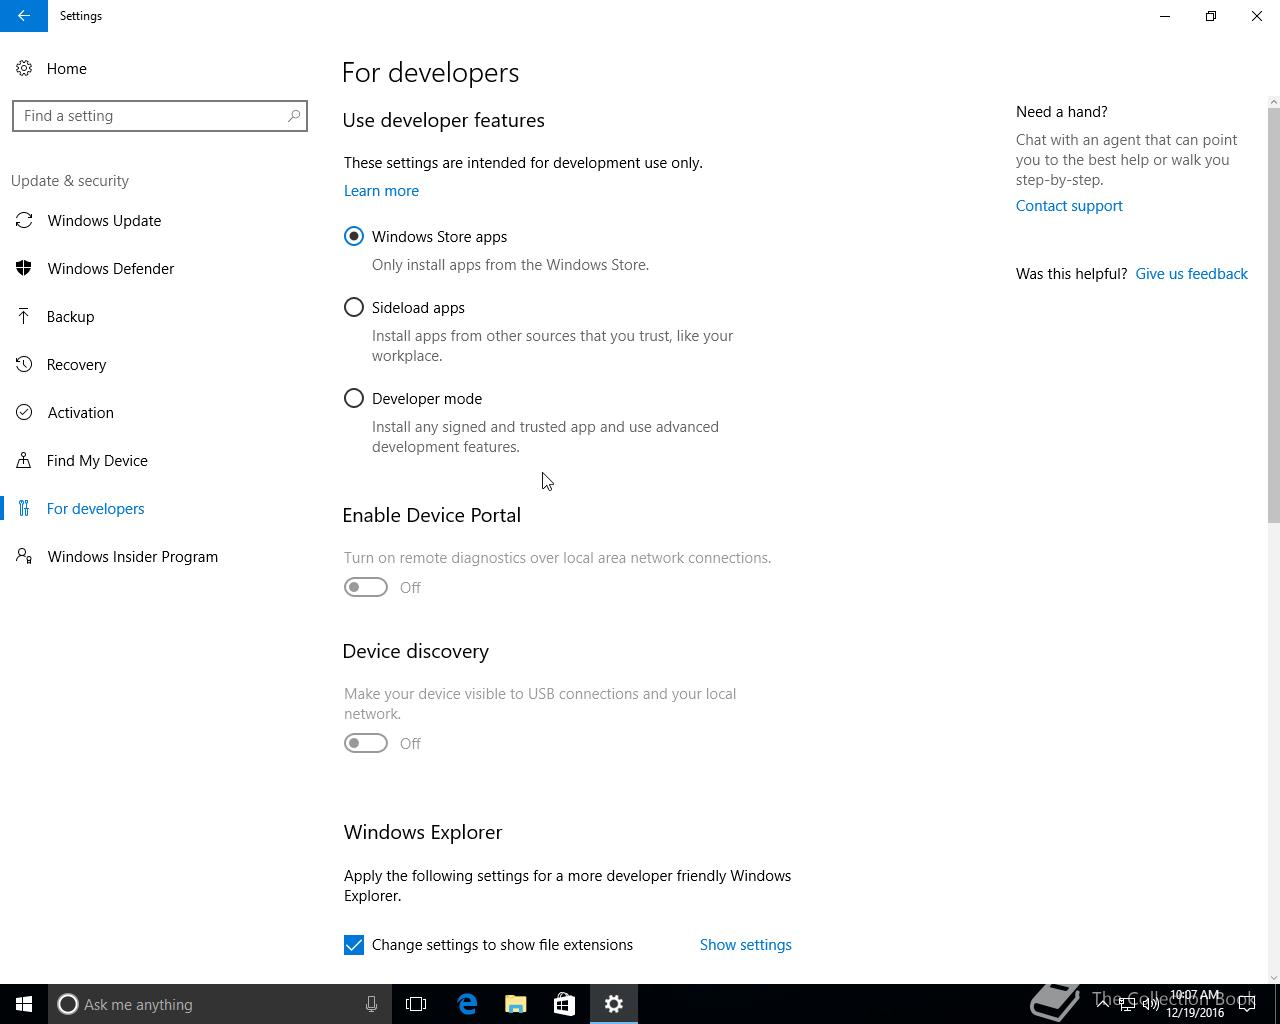Click the back arrow in Settings title bar

pyautogui.click(x=23, y=16)
